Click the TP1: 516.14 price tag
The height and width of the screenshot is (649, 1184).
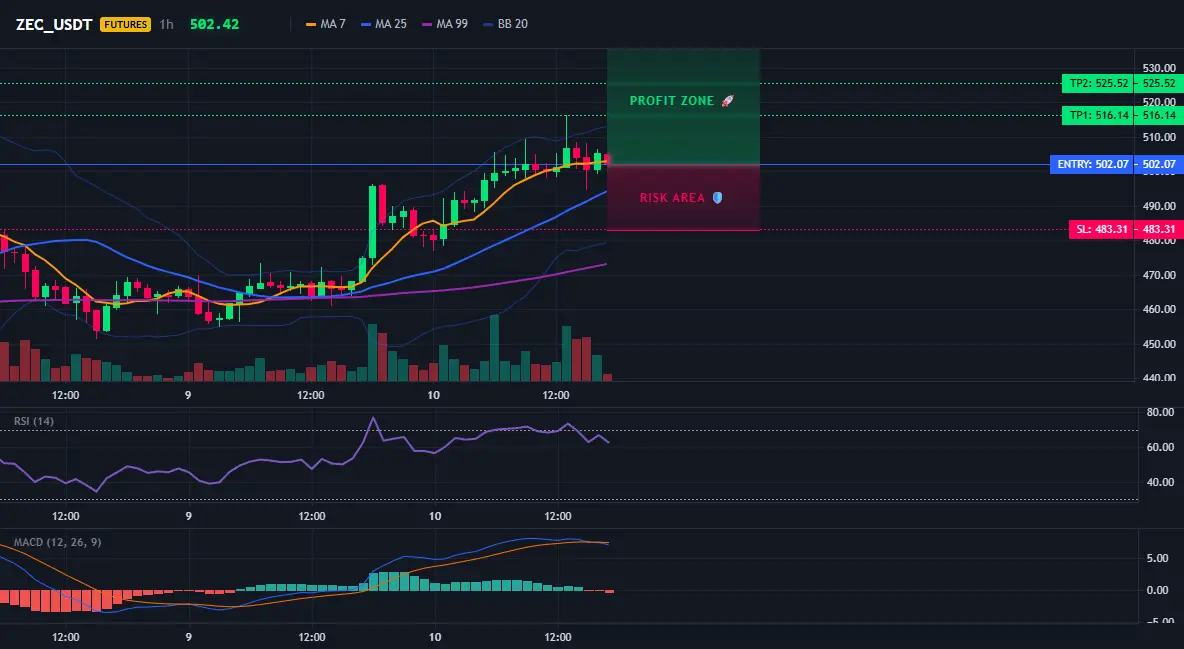tap(1096, 116)
